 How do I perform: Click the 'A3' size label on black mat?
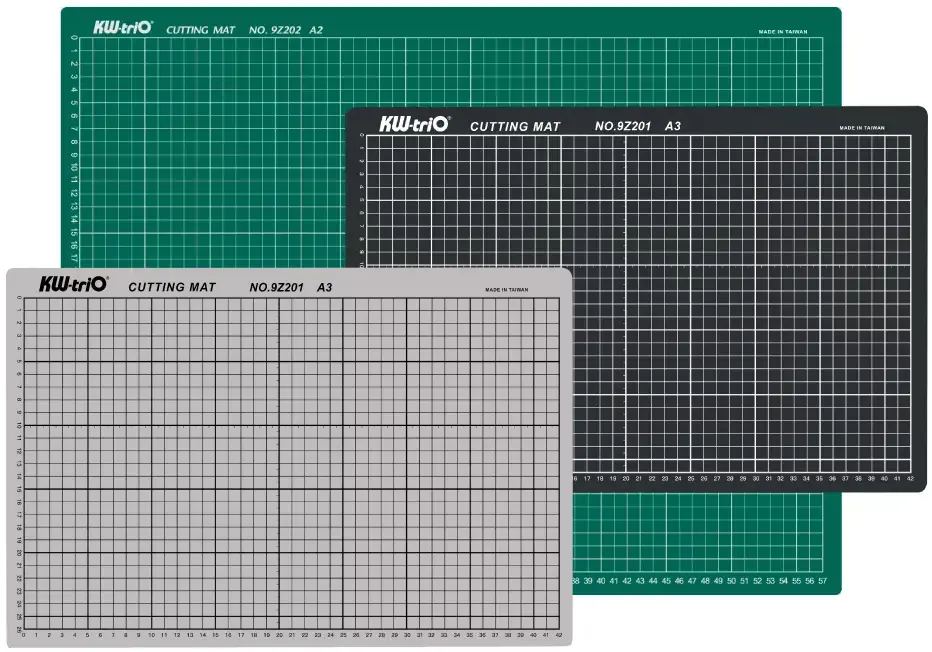(x=673, y=126)
